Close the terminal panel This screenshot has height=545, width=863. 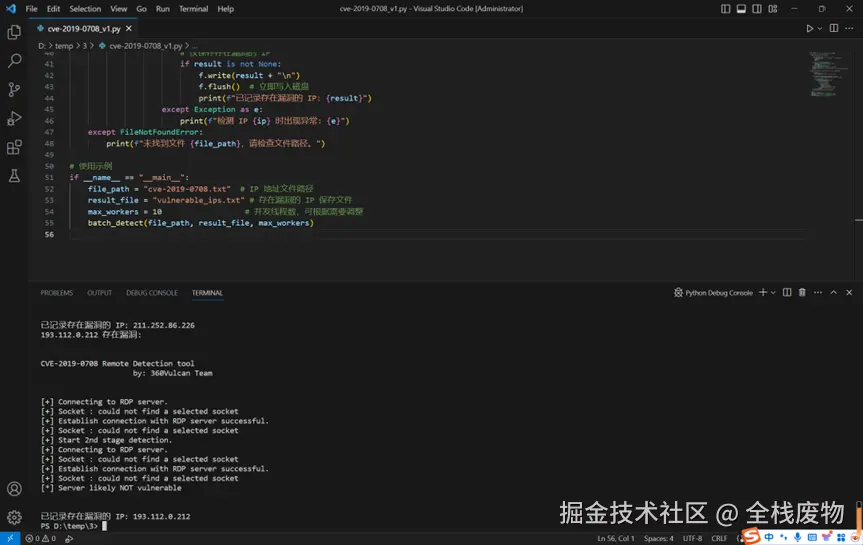(x=849, y=292)
